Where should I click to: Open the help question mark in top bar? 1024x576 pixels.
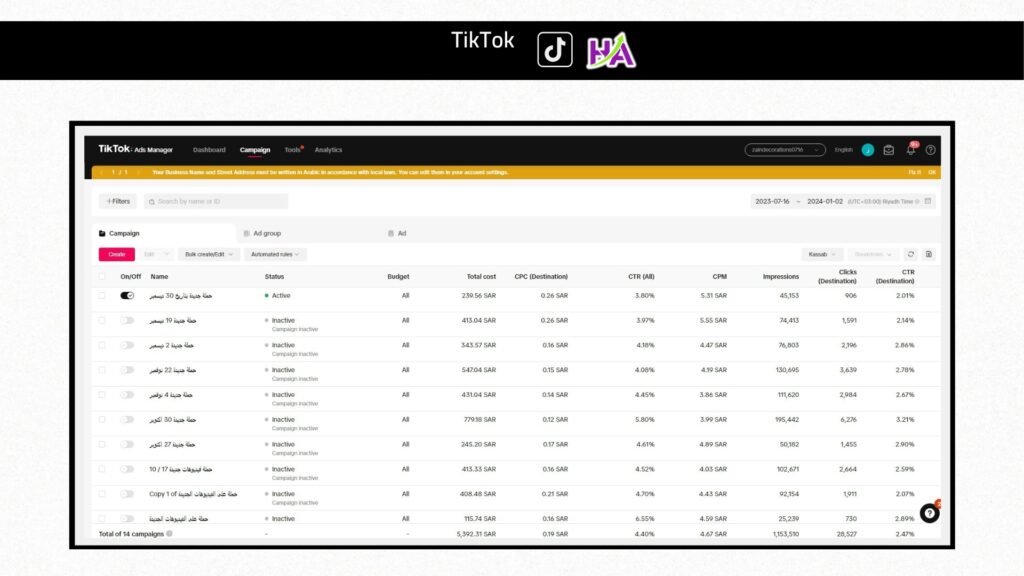click(x=931, y=150)
